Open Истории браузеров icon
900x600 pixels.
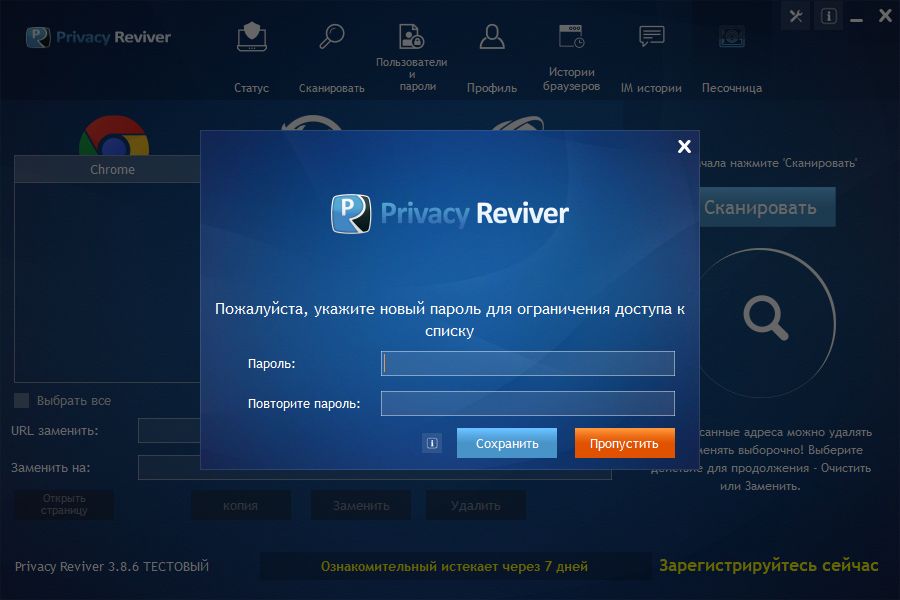tap(572, 36)
